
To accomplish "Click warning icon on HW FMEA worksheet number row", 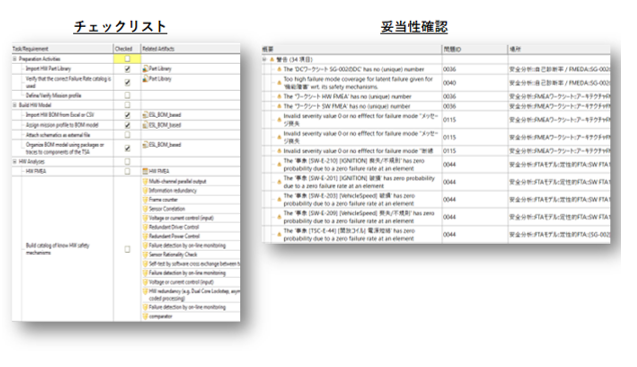I will pyautogui.click(x=279, y=97).
